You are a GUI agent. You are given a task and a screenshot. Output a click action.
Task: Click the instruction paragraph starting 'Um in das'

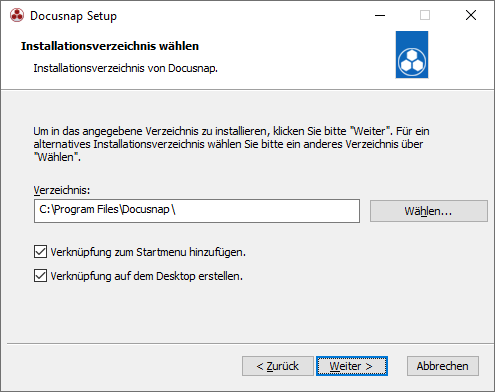pyautogui.click(x=231, y=144)
